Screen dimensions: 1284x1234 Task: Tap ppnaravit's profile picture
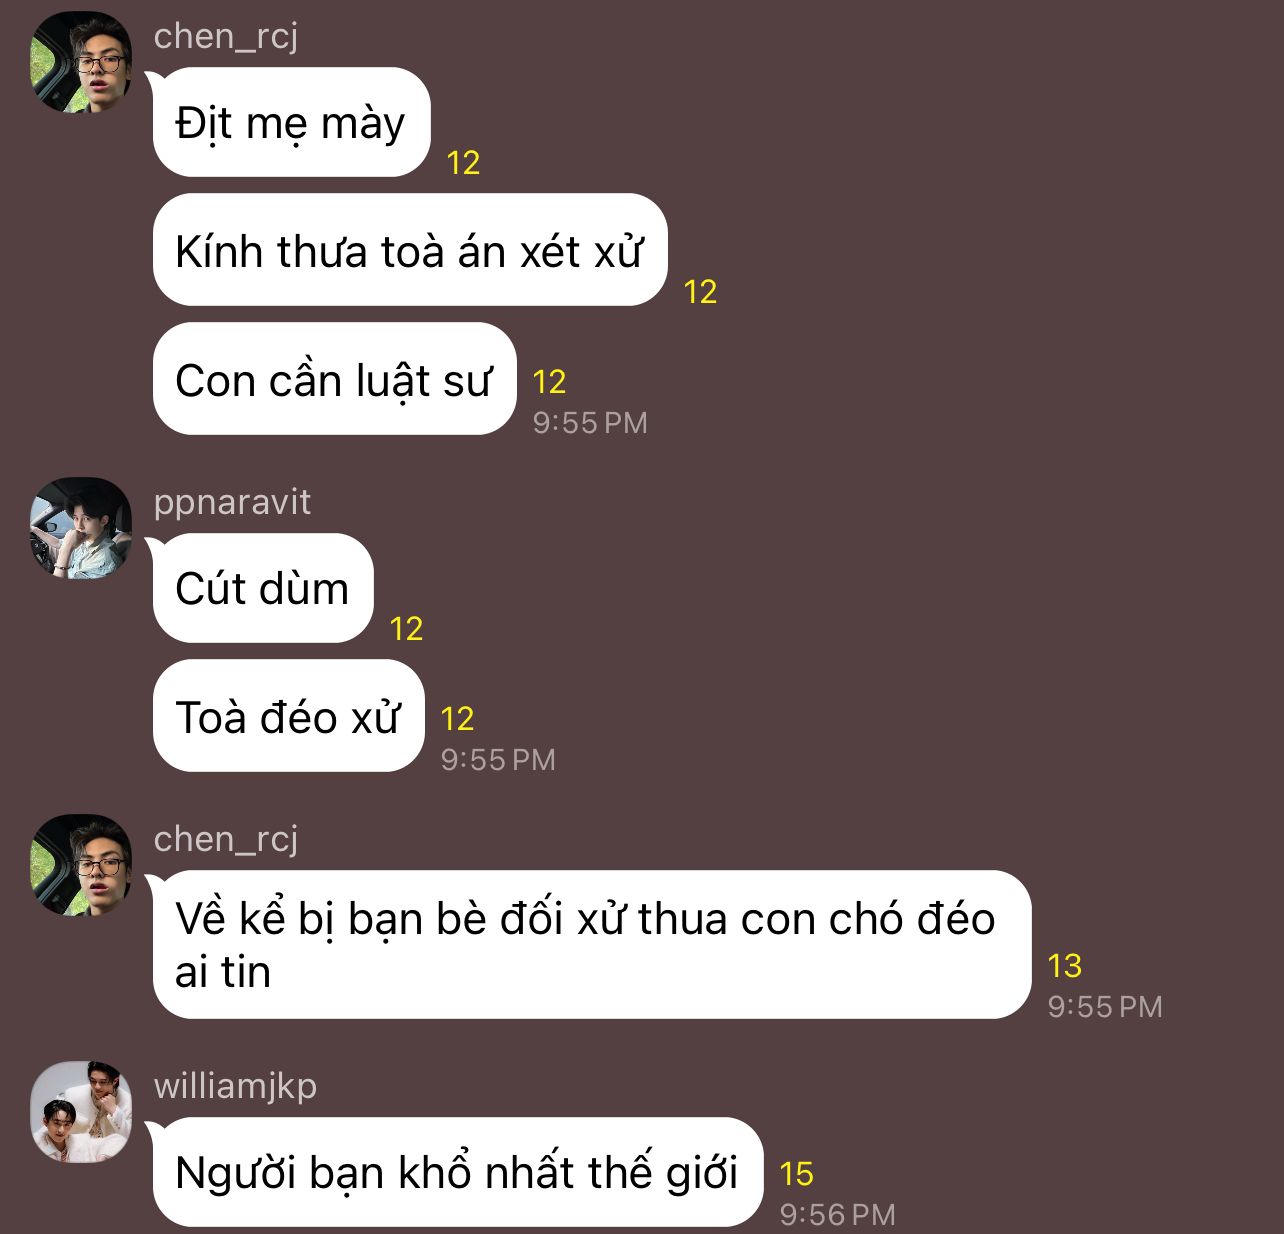pyautogui.click(x=81, y=528)
